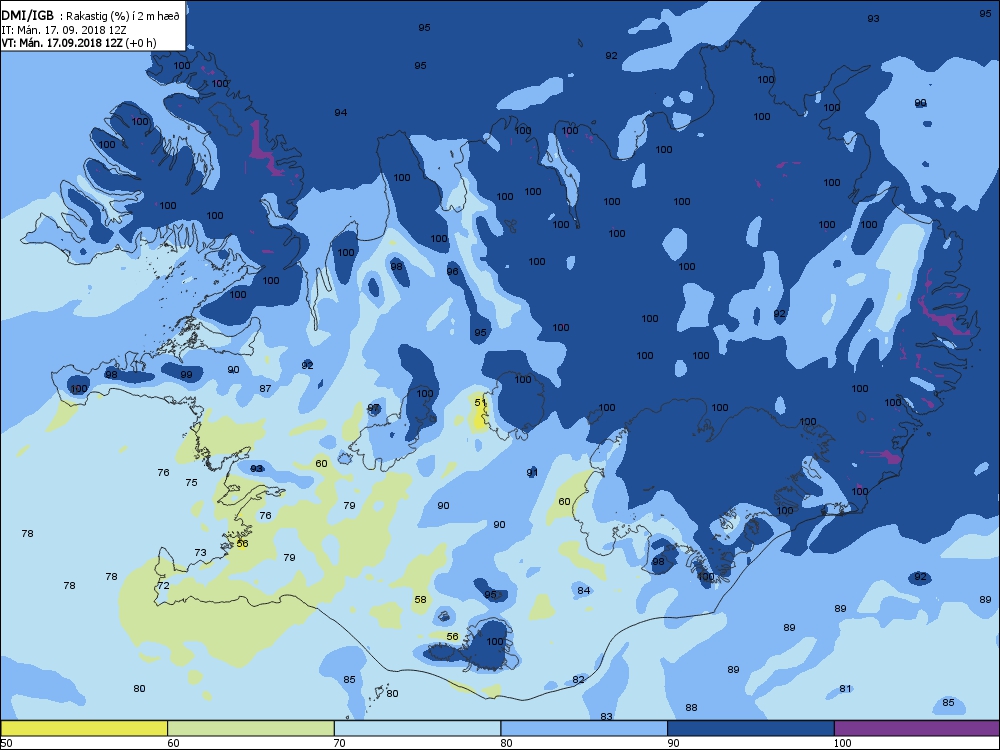
Task: Click the humidity value '94' over the northern sea
Action: [341, 112]
